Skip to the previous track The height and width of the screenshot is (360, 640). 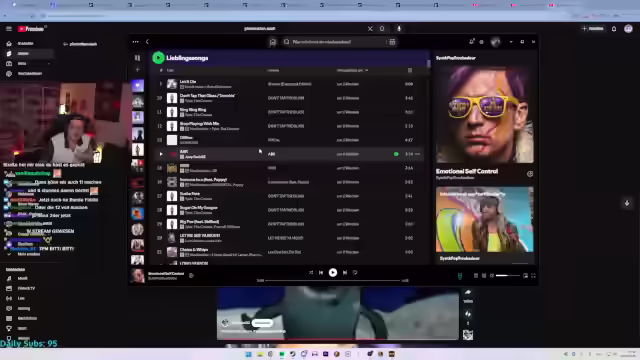(321, 272)
